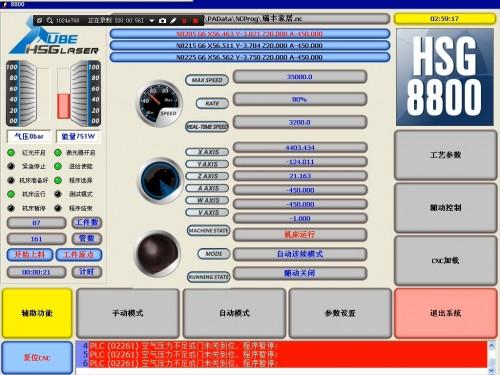Click the blue round axis indicator dial
The image size is (500, 375).
[161, 180]
